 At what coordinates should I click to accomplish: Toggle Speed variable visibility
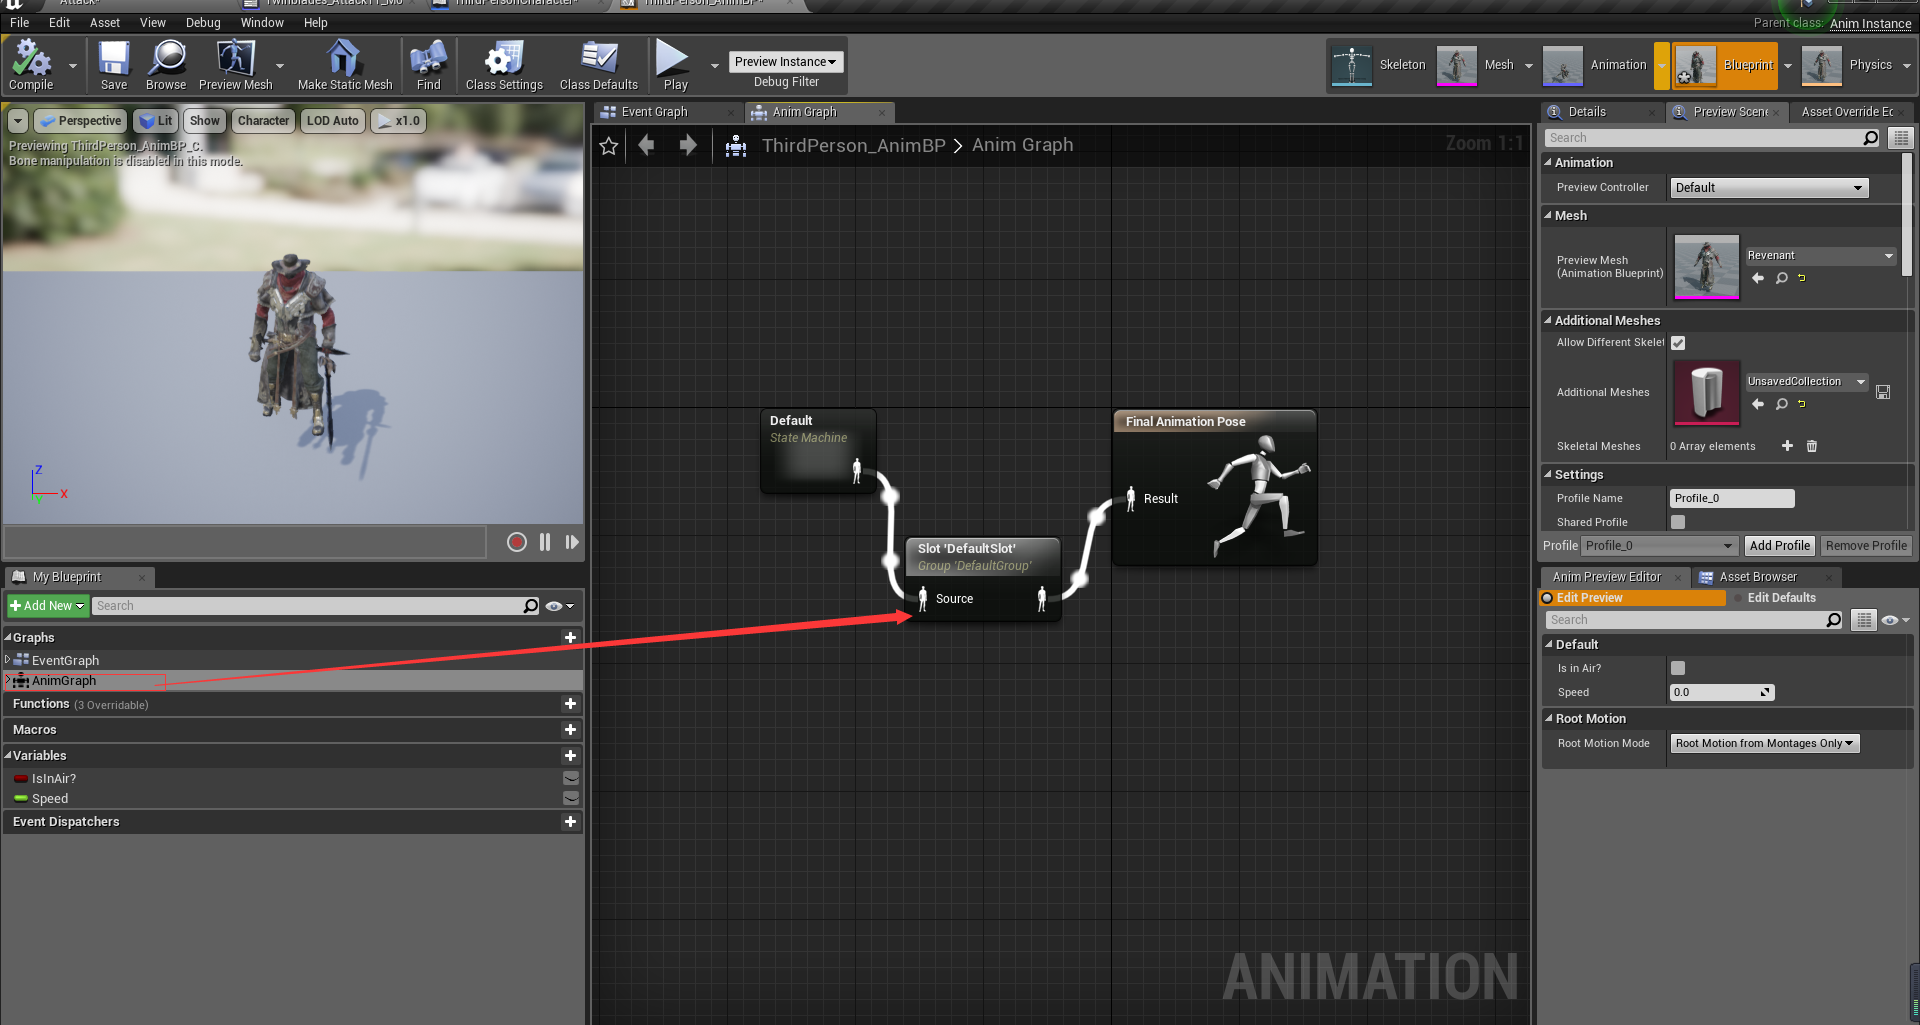[x=571, y=798]
